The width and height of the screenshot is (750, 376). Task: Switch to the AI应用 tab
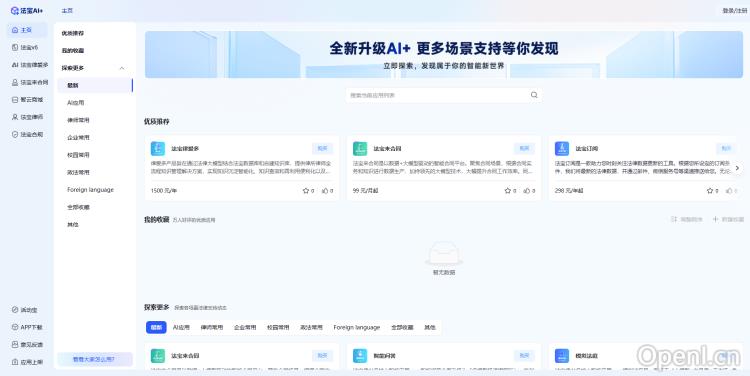(181, 327)
